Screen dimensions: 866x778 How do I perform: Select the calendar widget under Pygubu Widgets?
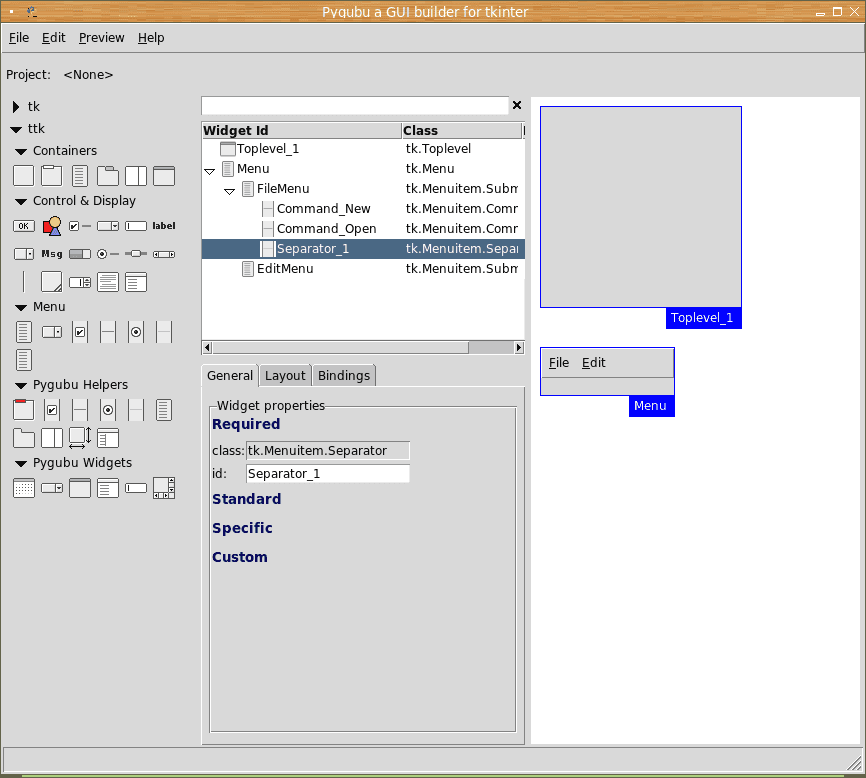[x=23, y=488]
